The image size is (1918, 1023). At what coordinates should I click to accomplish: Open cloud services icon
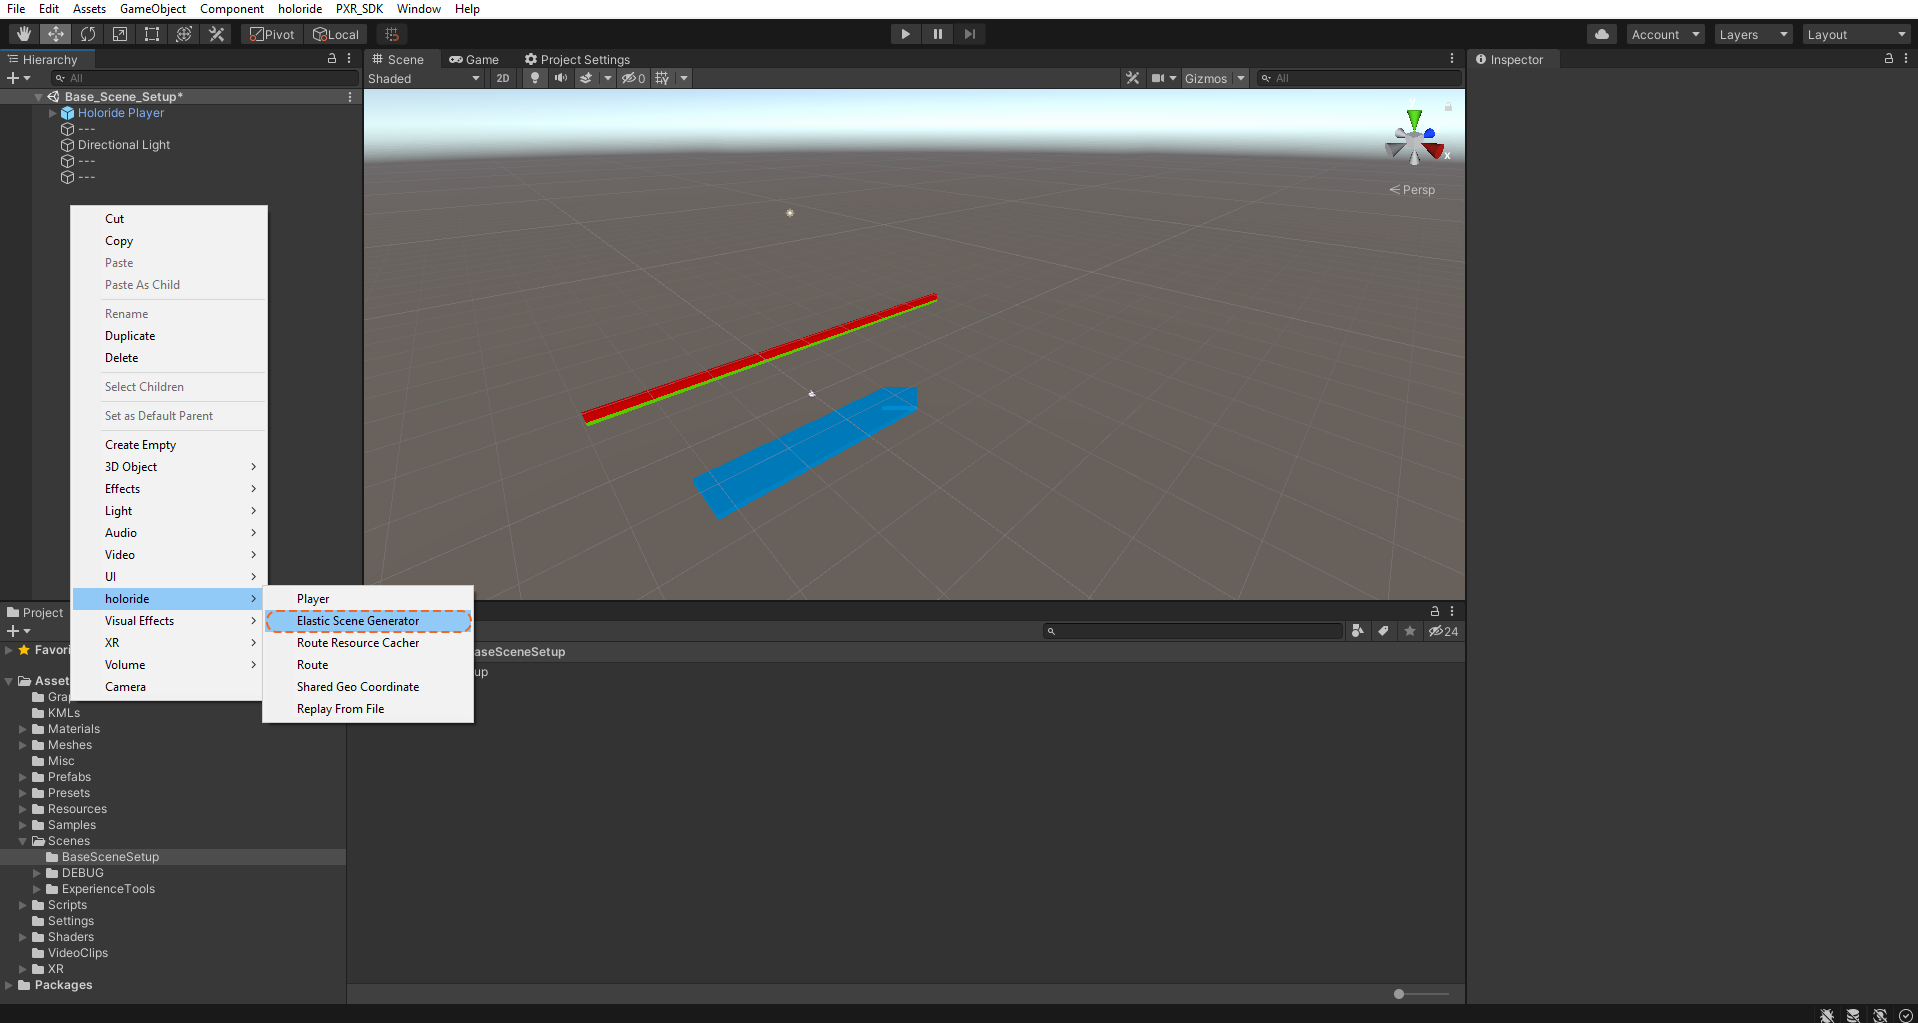click(x=1602, y=34)
